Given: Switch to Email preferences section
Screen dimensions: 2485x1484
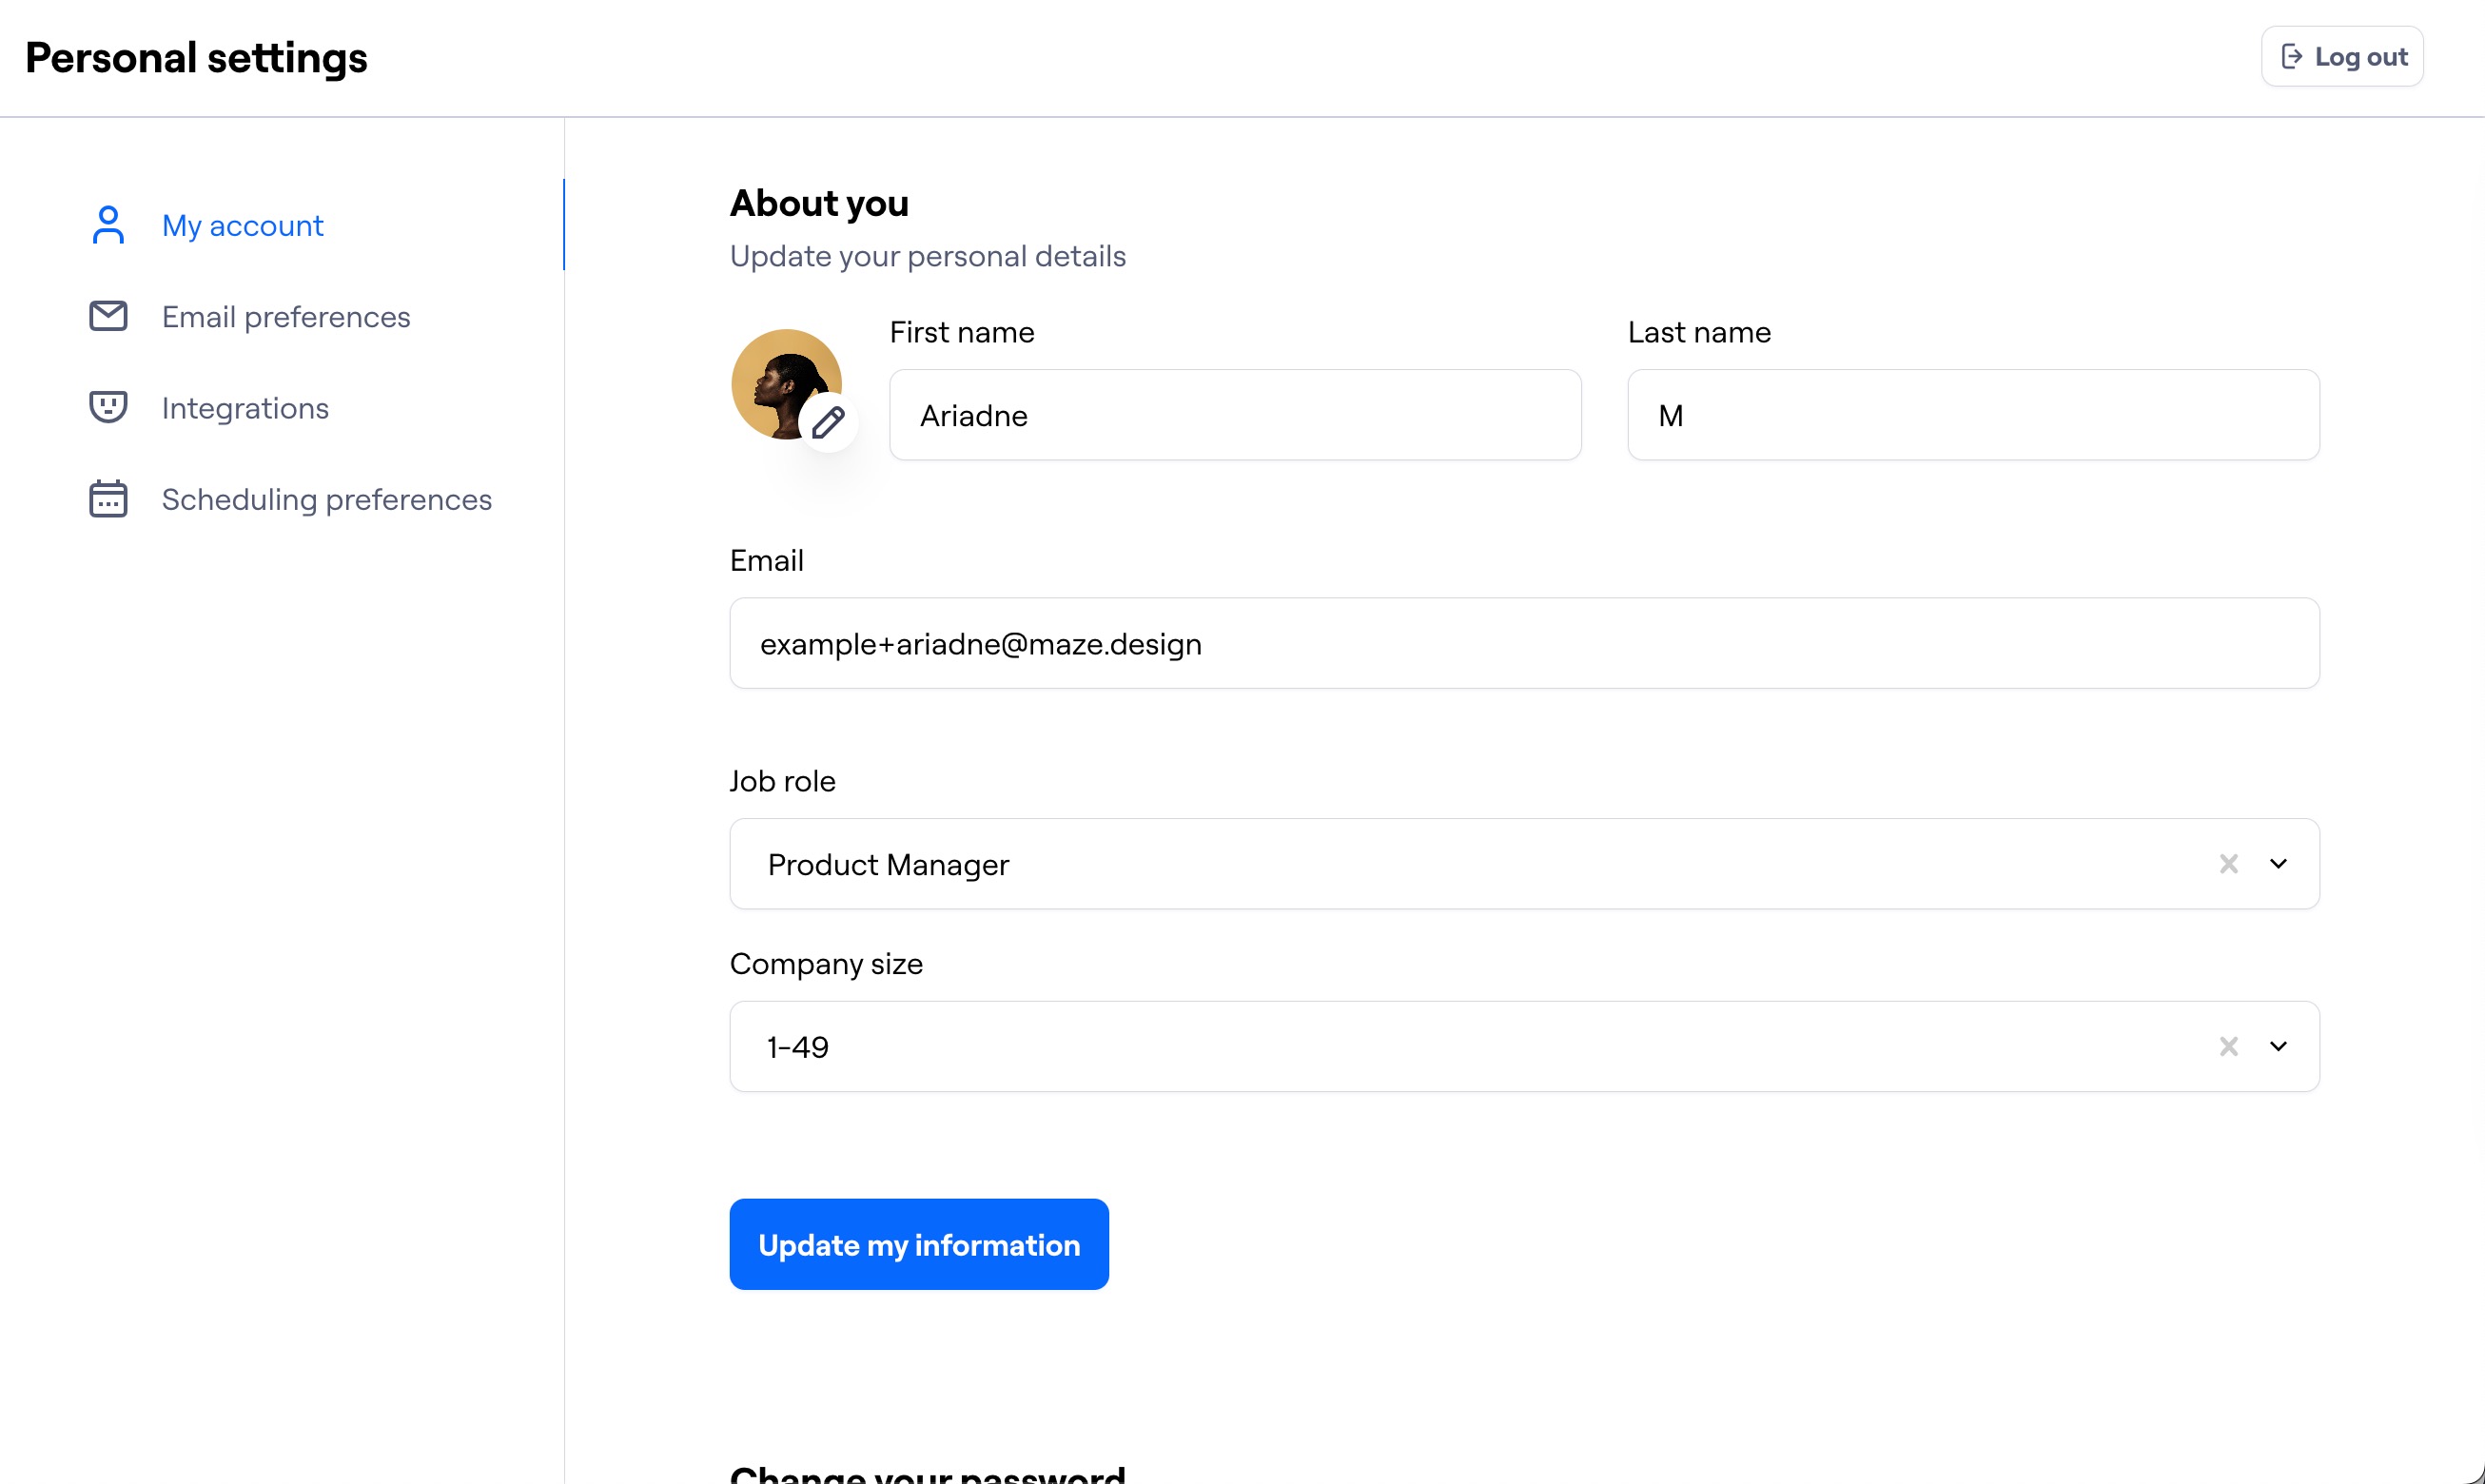Looking at the screenshot, I should click(x=285, y=316).
